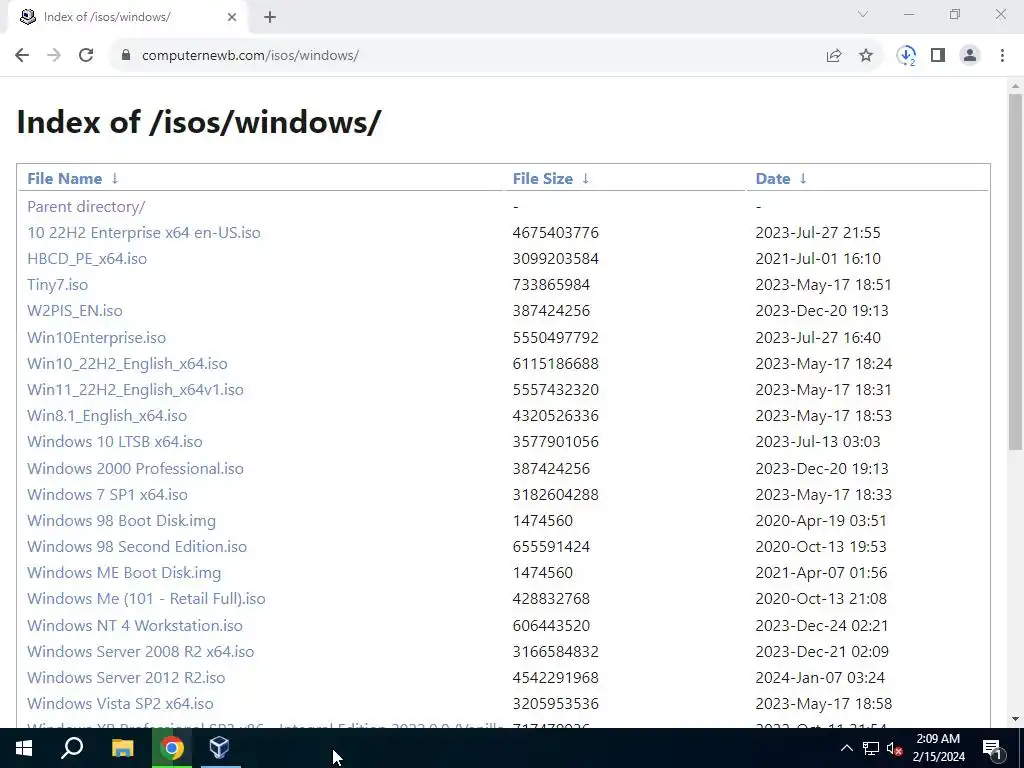Click the forward navigation arrow
1024x768 pixels.
pyautogui.click(x=54, y=56)
